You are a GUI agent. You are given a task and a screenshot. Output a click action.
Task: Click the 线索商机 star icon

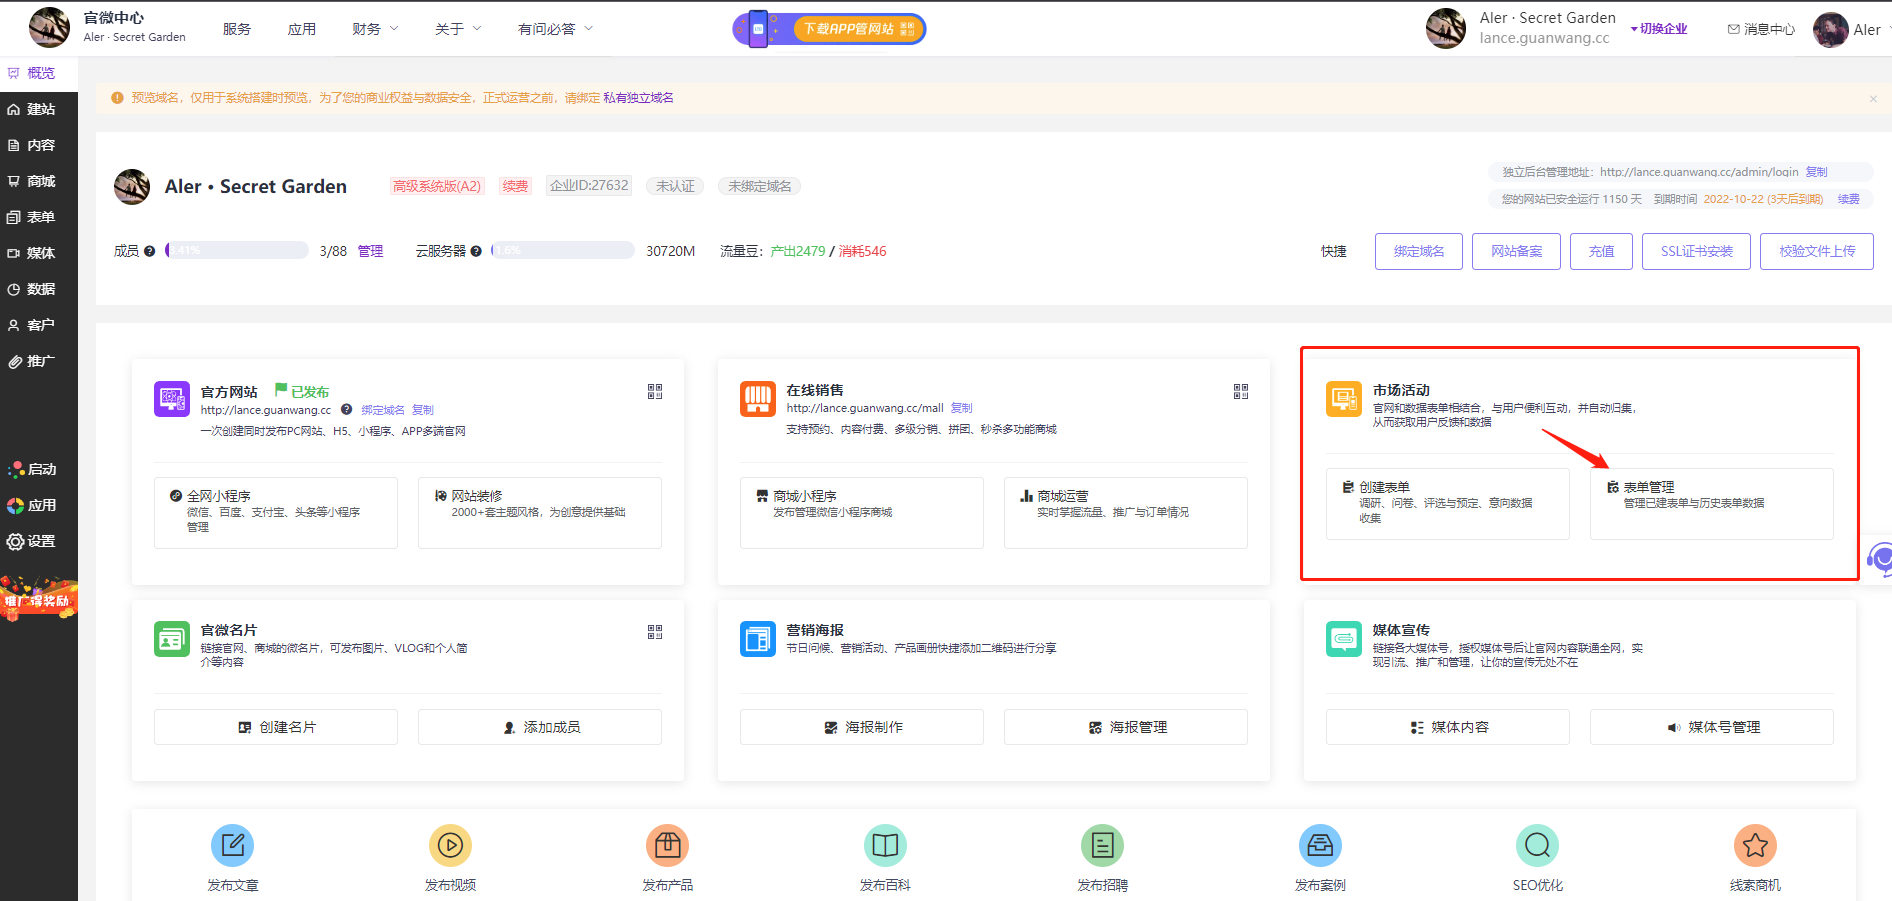[1755, 846]
